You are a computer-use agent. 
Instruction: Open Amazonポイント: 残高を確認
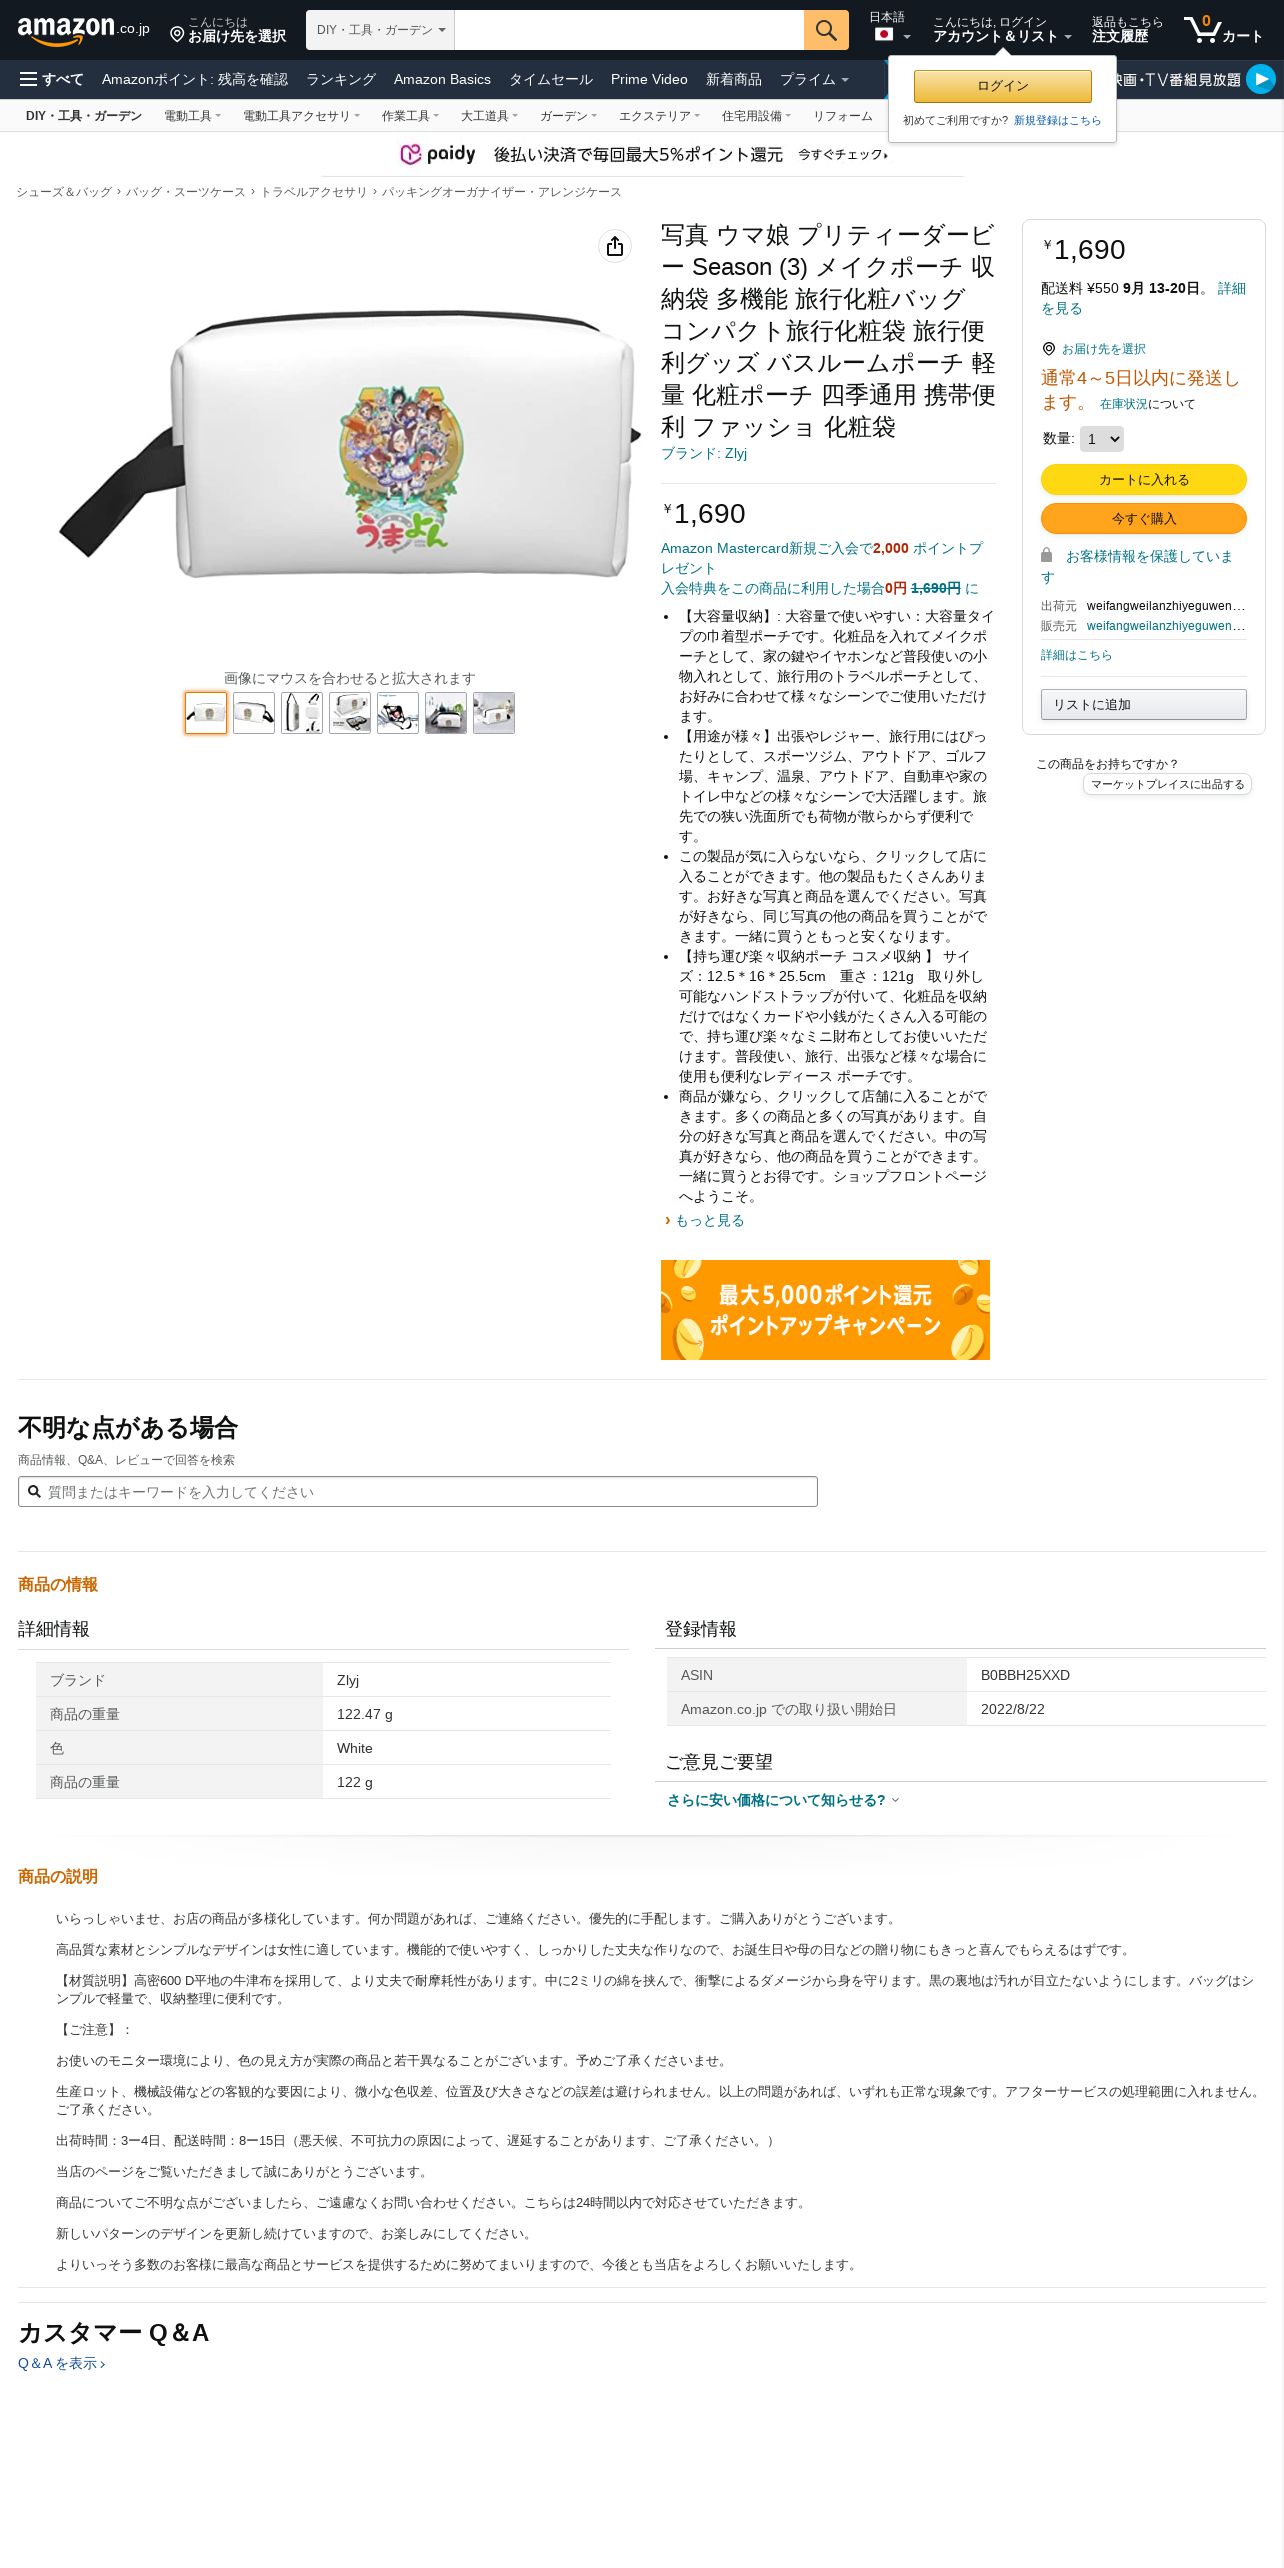tap(195, 79)
